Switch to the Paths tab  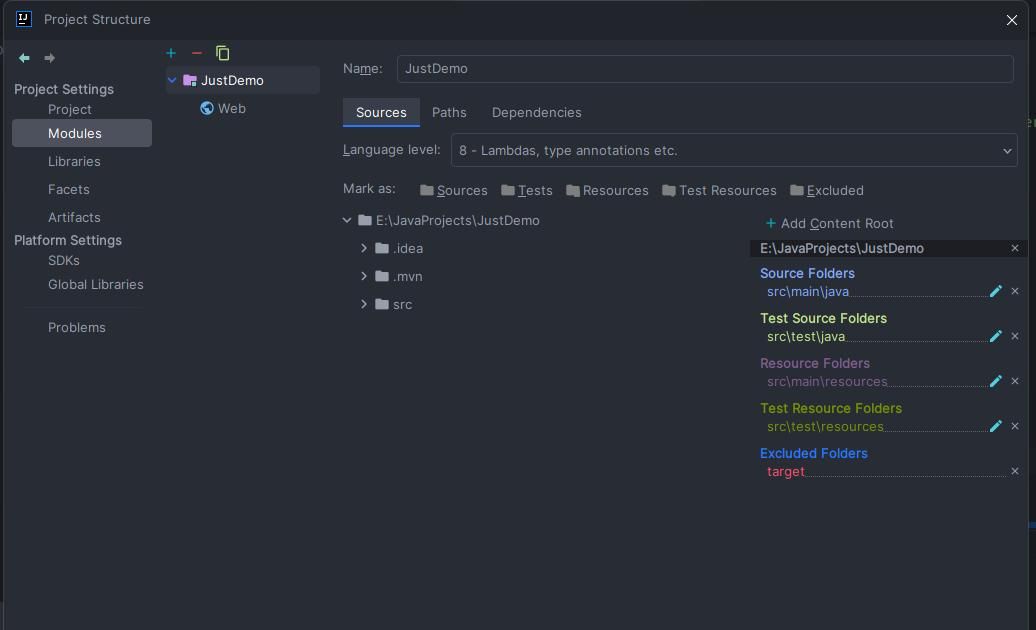point(449,112)
